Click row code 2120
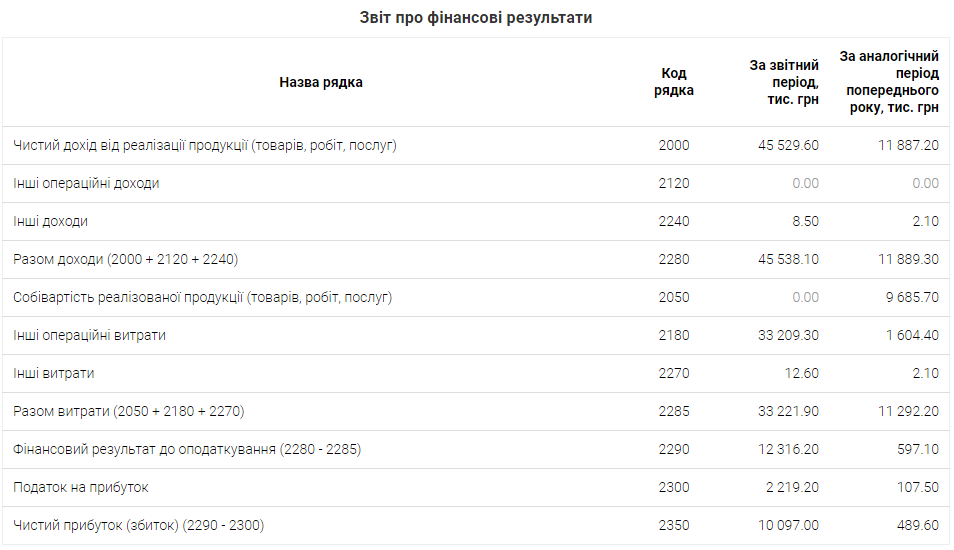Screen dimensions: 954x550 (x=674, y=183)
